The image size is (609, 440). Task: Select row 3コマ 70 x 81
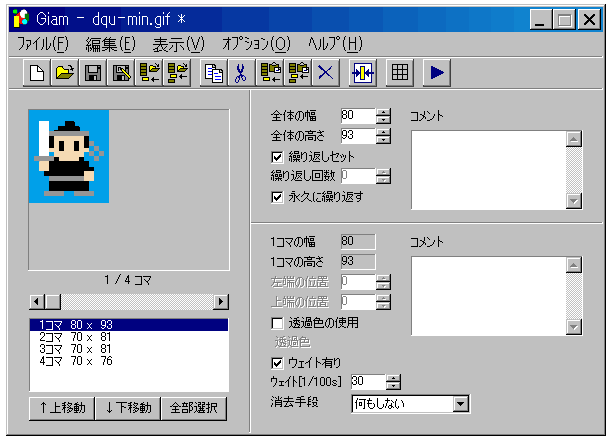pos(129,349)
